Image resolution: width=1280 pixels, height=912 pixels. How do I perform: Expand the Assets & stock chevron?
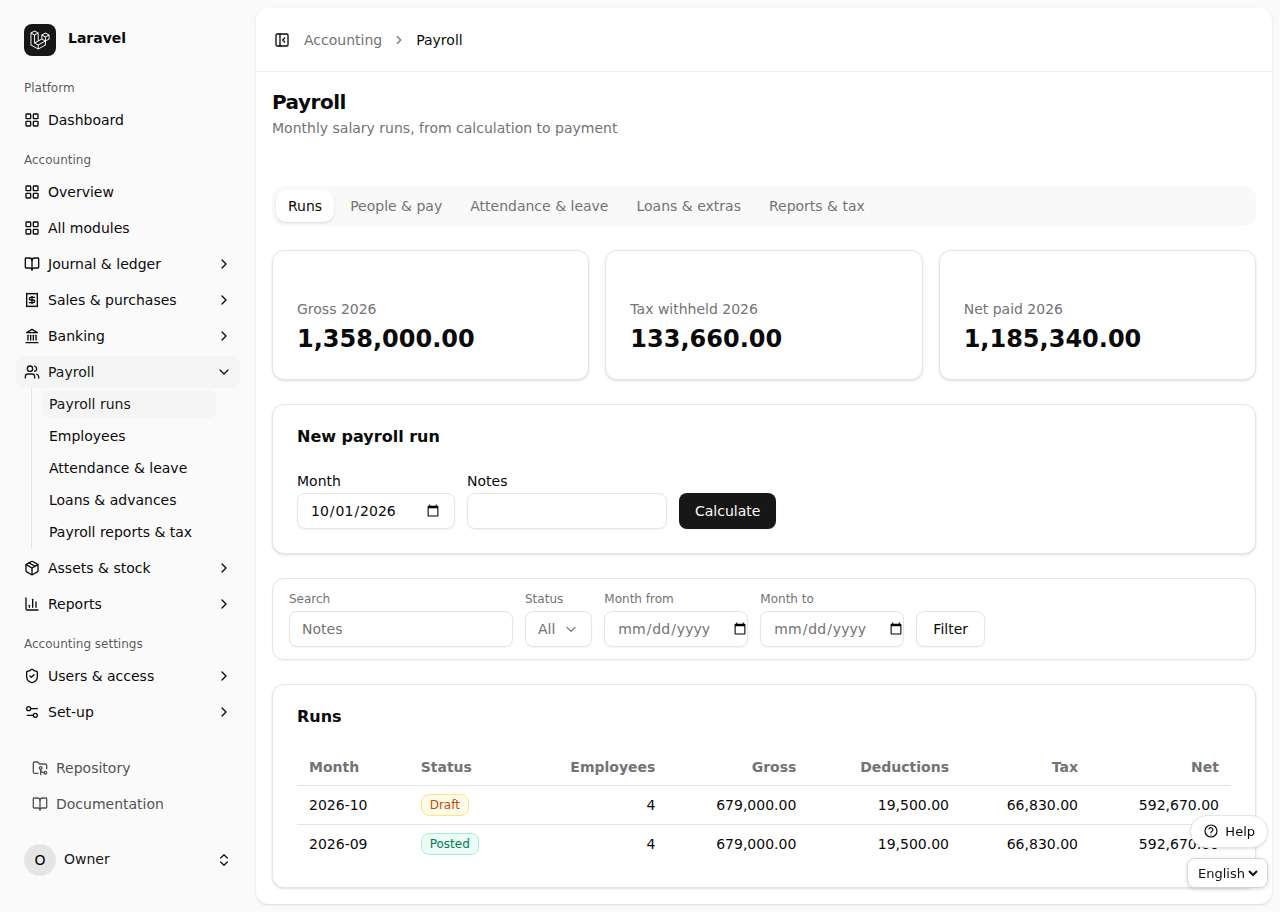pos(224,568)
